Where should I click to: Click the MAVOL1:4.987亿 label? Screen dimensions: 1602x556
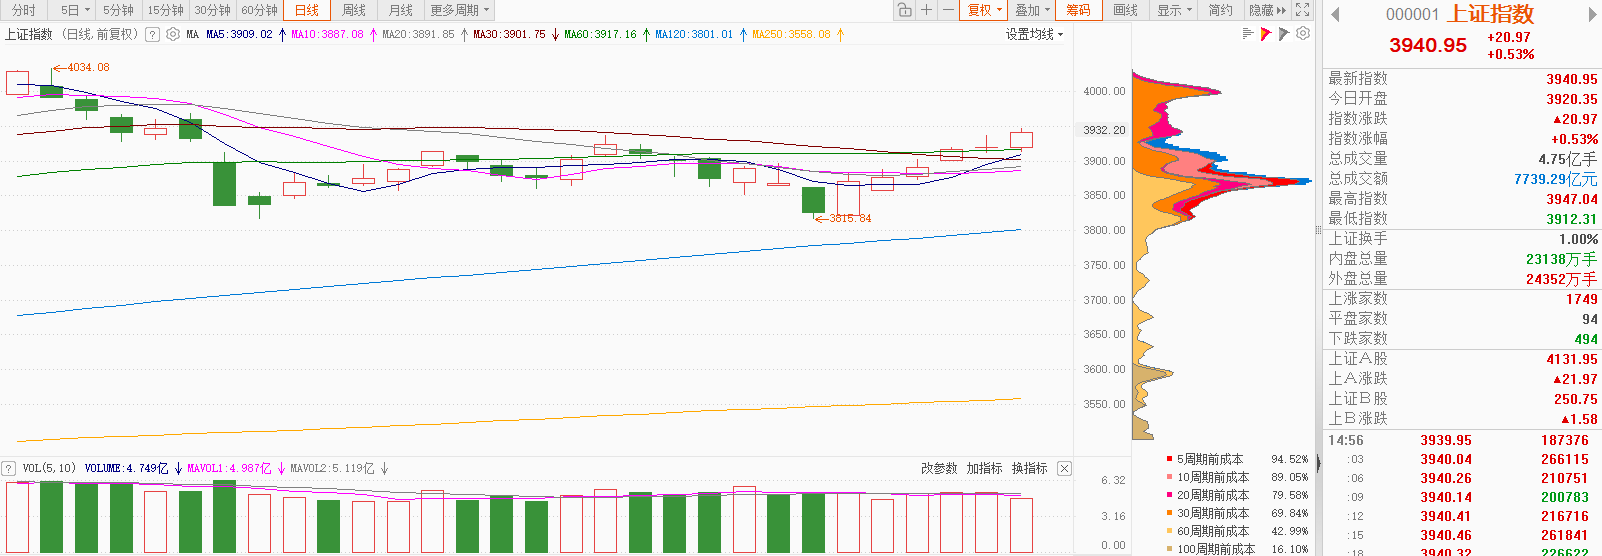point(230,468)
